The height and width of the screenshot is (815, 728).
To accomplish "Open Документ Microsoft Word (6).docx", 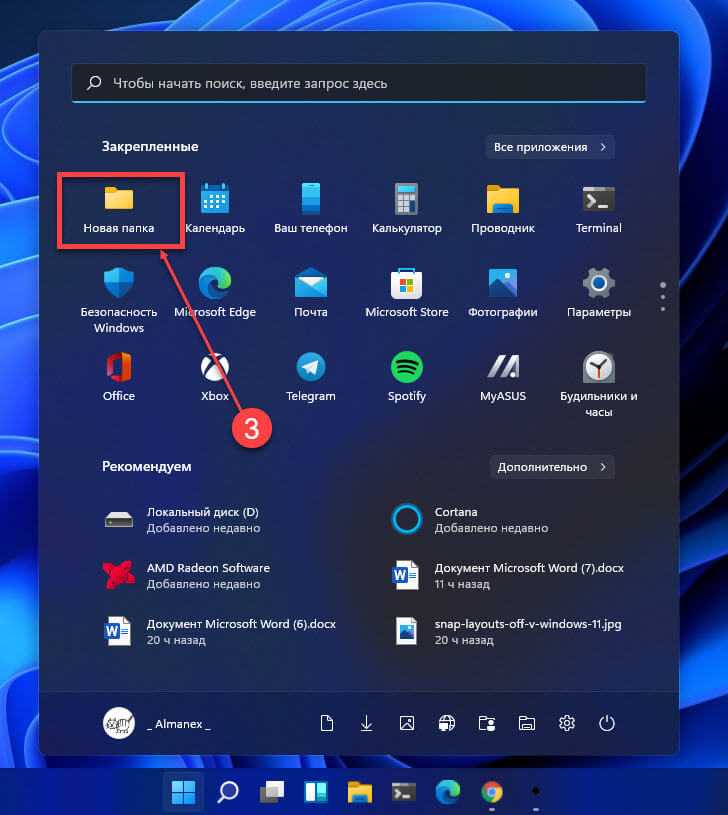I will click(218, 632).
